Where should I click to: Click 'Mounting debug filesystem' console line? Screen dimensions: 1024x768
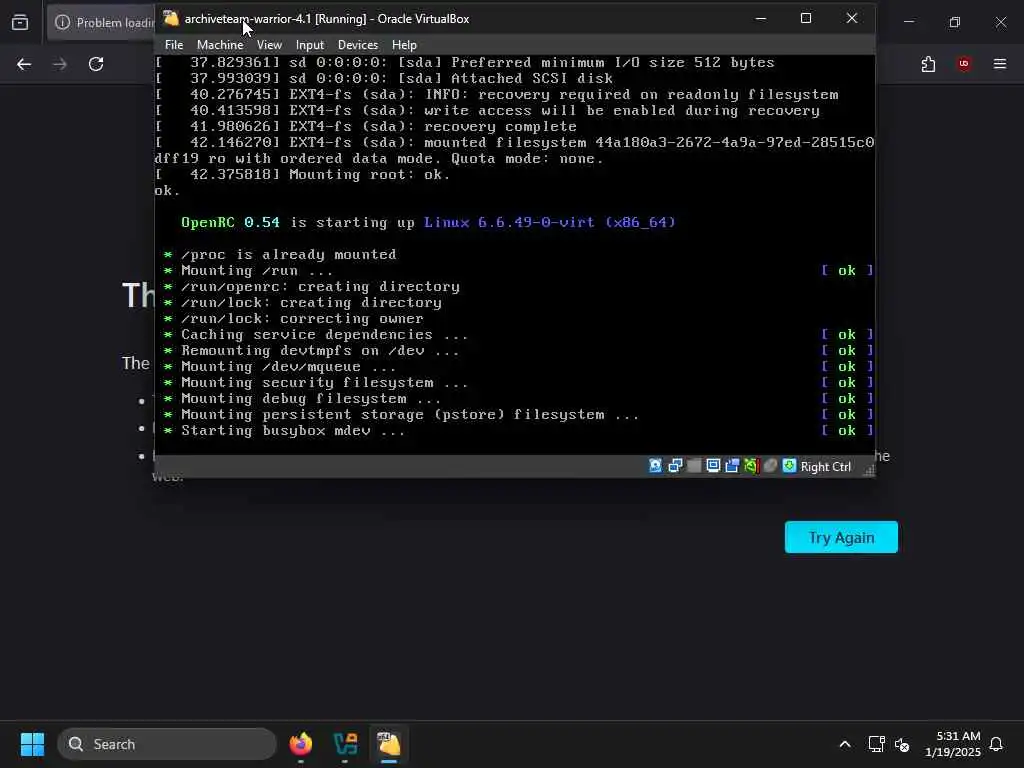click(311, 398)
